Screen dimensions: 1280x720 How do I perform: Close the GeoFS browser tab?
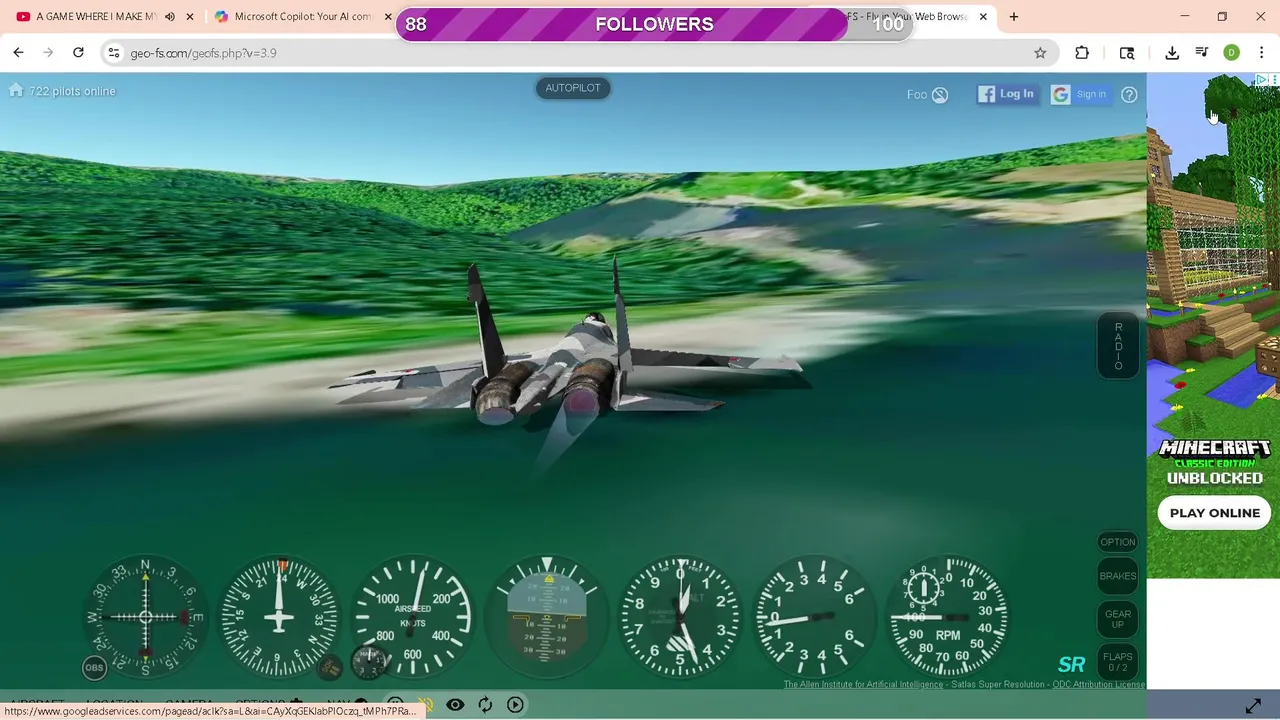click(983, 17)
